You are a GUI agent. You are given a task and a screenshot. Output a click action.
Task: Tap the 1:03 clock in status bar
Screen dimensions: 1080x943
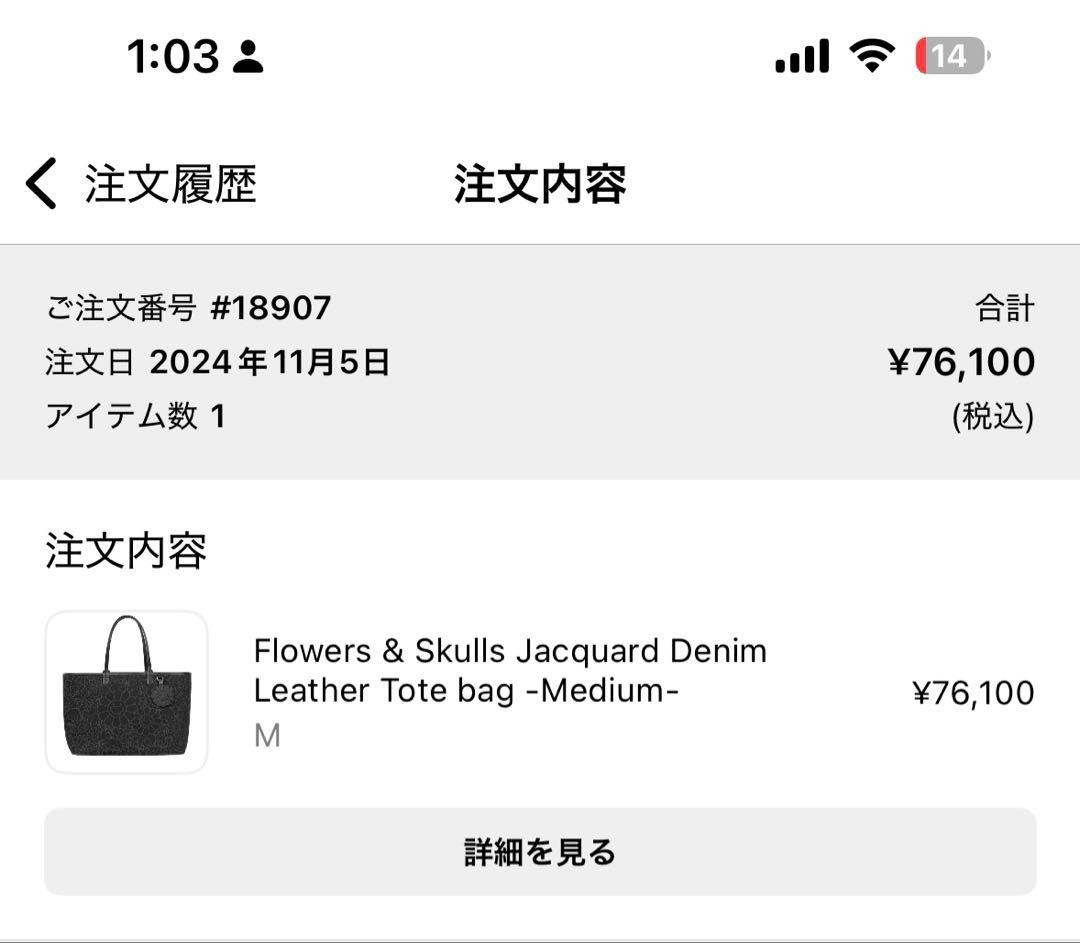click(172, 57)
